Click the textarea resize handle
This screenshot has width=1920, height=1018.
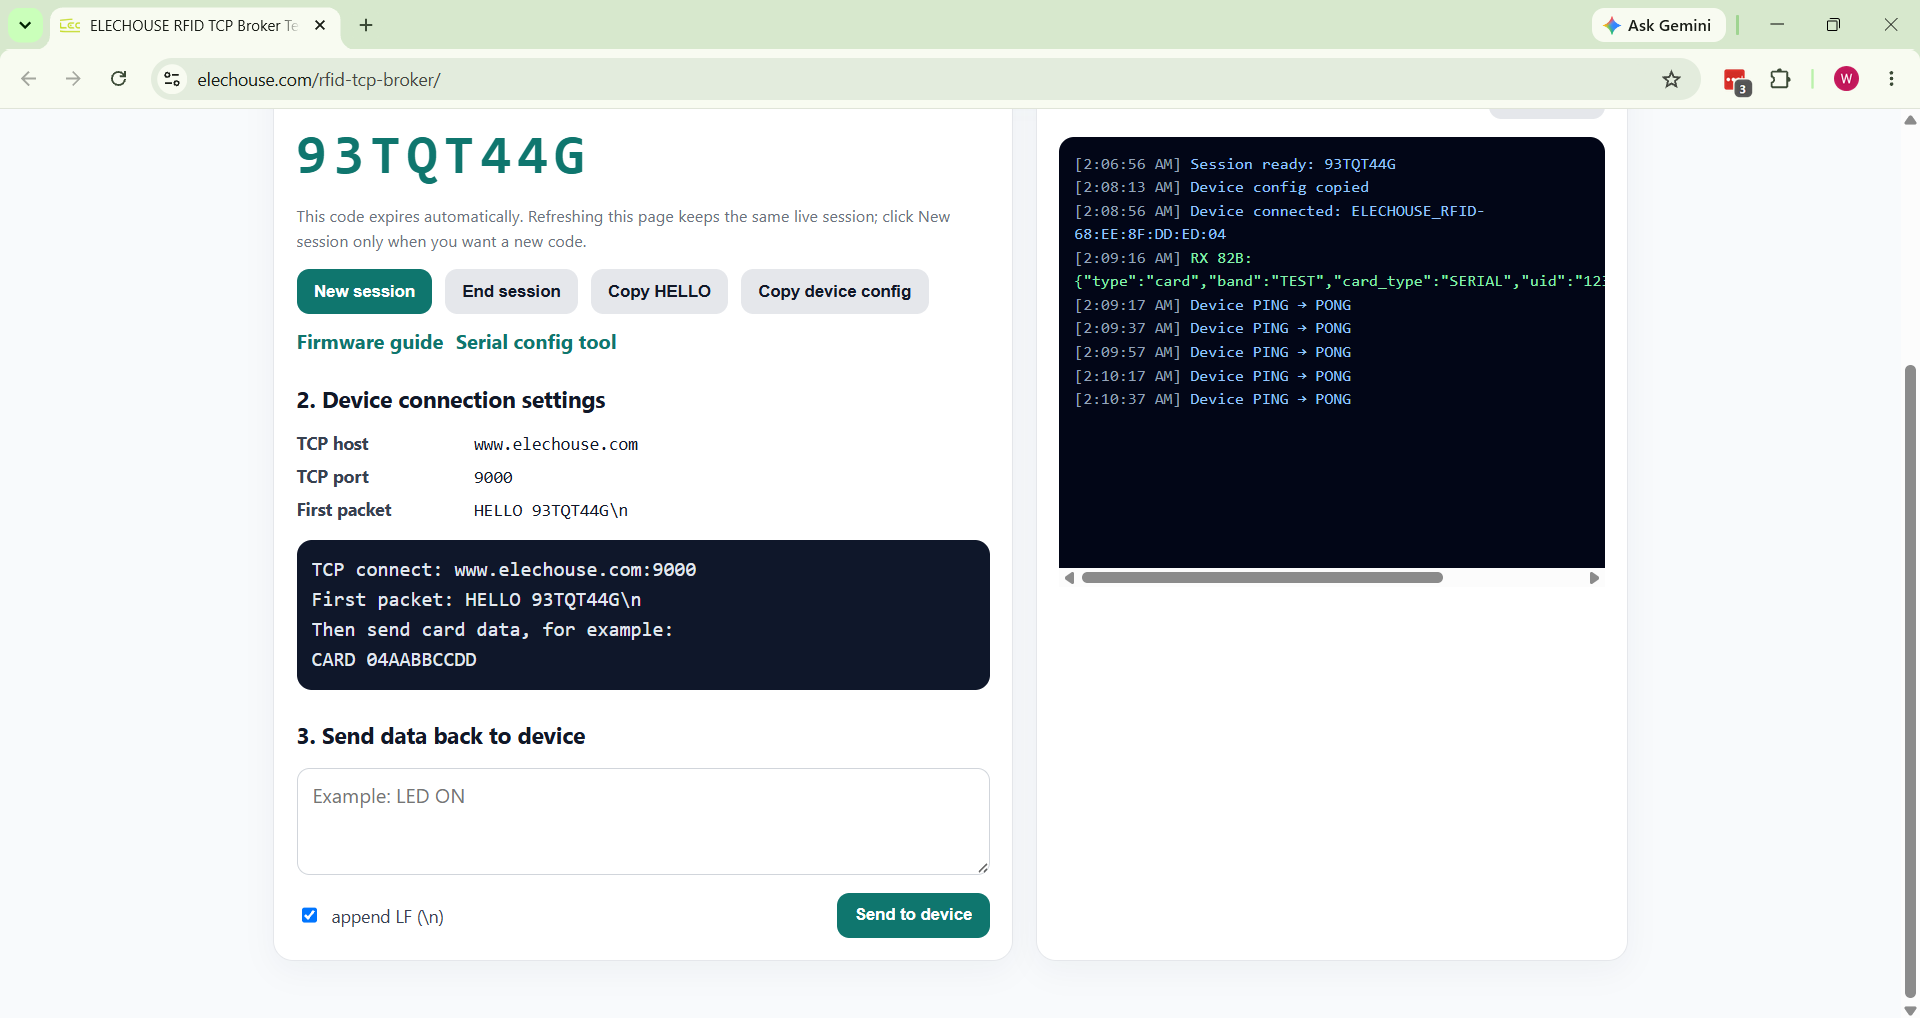click(983, 868)
